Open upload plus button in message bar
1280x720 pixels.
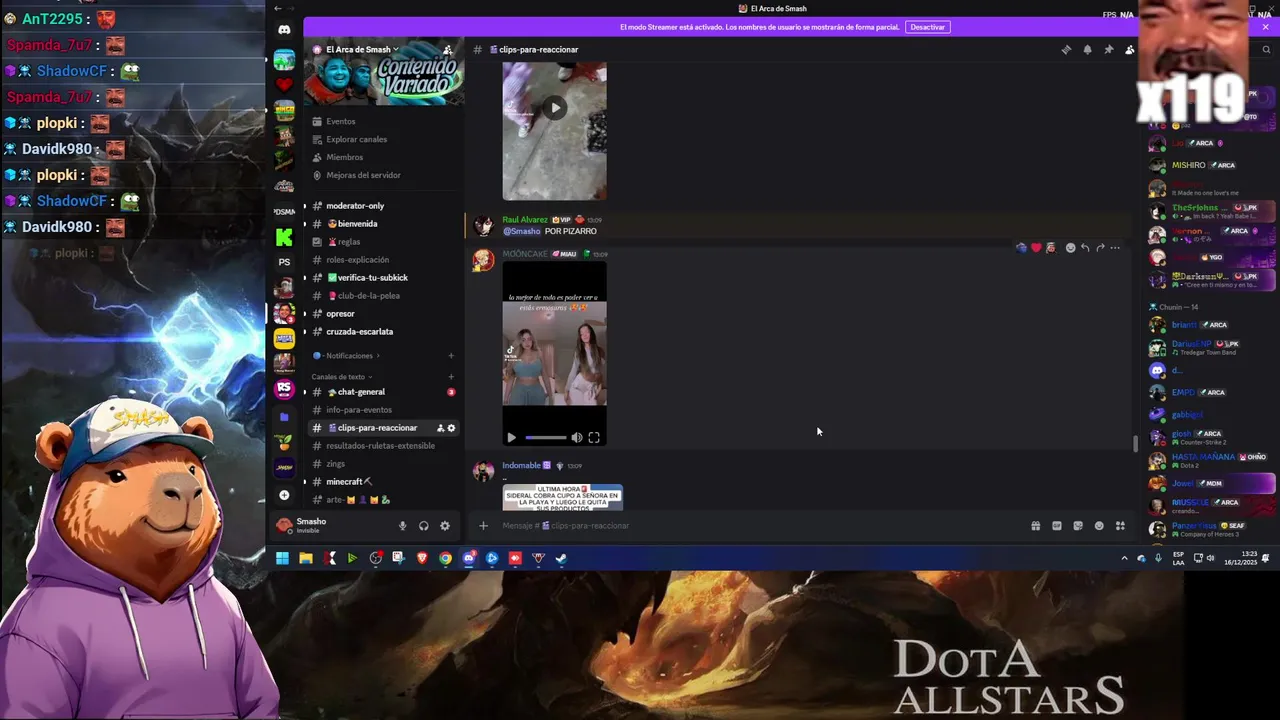483,526
